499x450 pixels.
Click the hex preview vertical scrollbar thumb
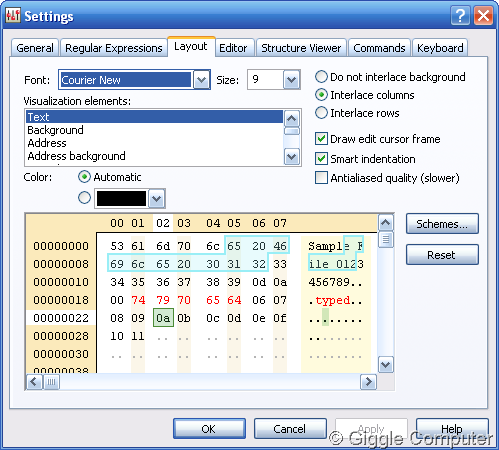coord(386,240)
